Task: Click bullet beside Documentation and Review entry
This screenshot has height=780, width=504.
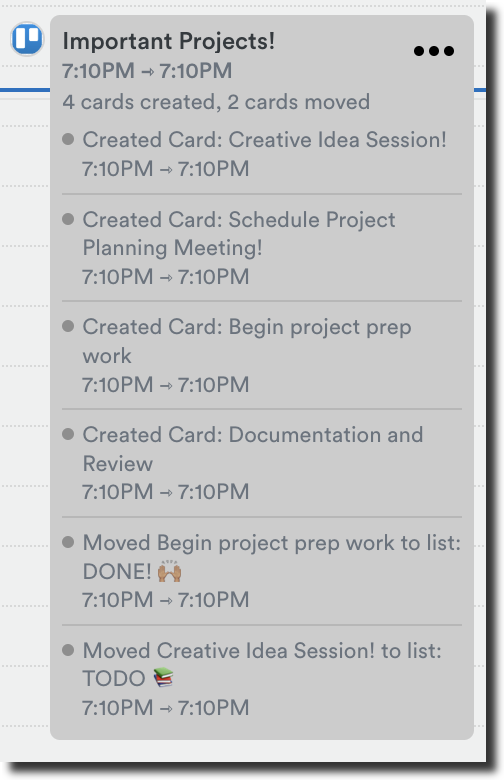Action: coord(68,434)
